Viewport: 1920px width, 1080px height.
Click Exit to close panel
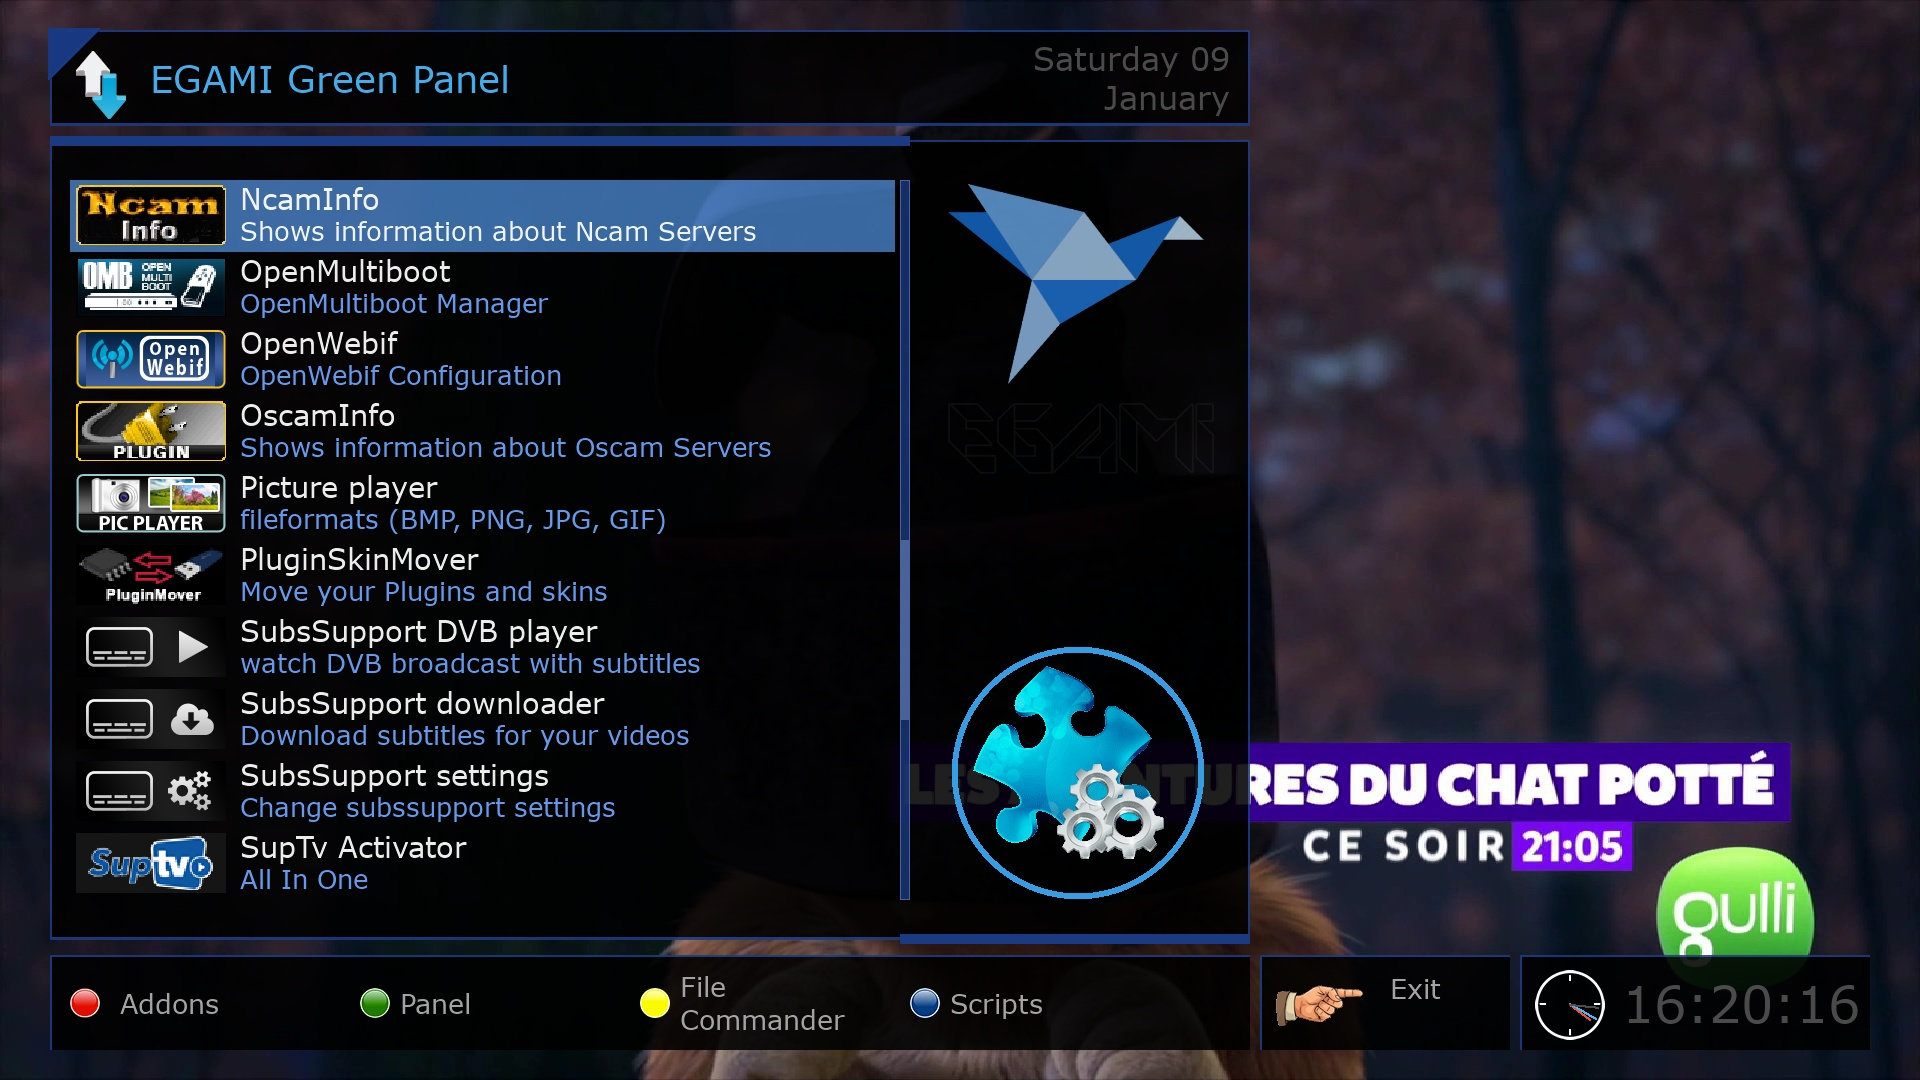(1385, 1002)
